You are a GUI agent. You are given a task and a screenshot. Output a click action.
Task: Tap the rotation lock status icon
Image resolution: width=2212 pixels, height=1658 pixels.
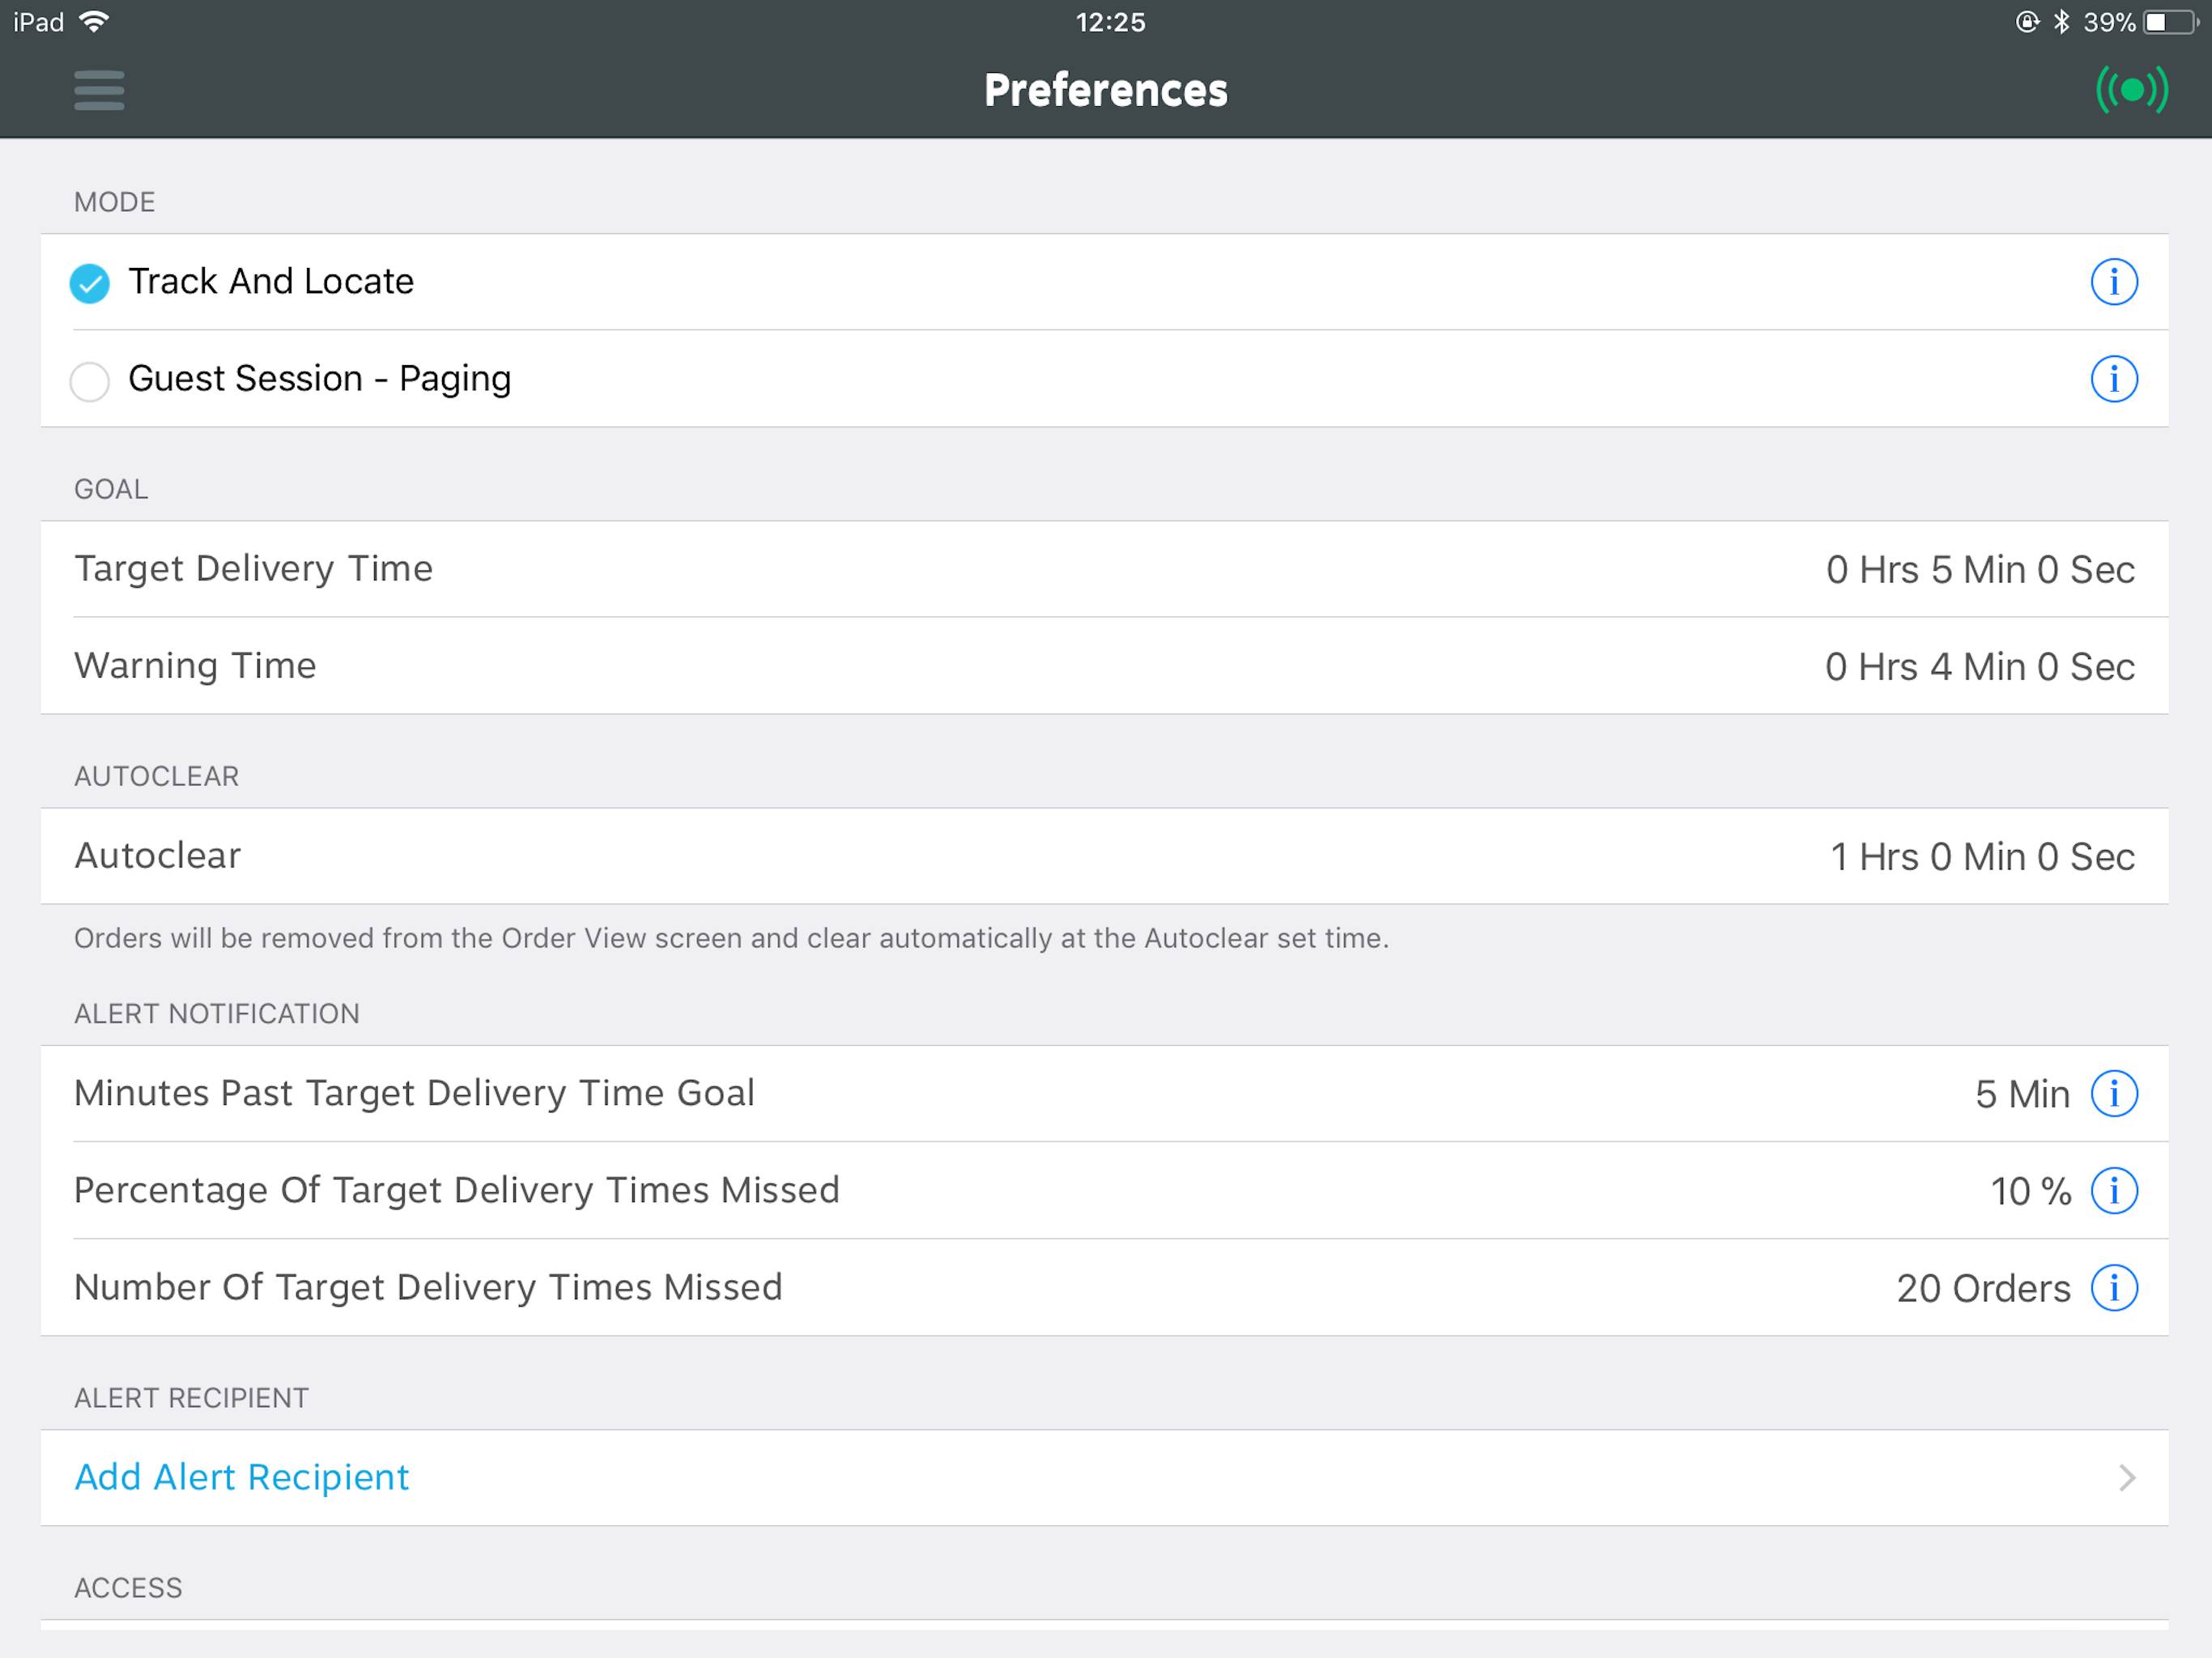pyautogui.click(x=2027, y=22)
